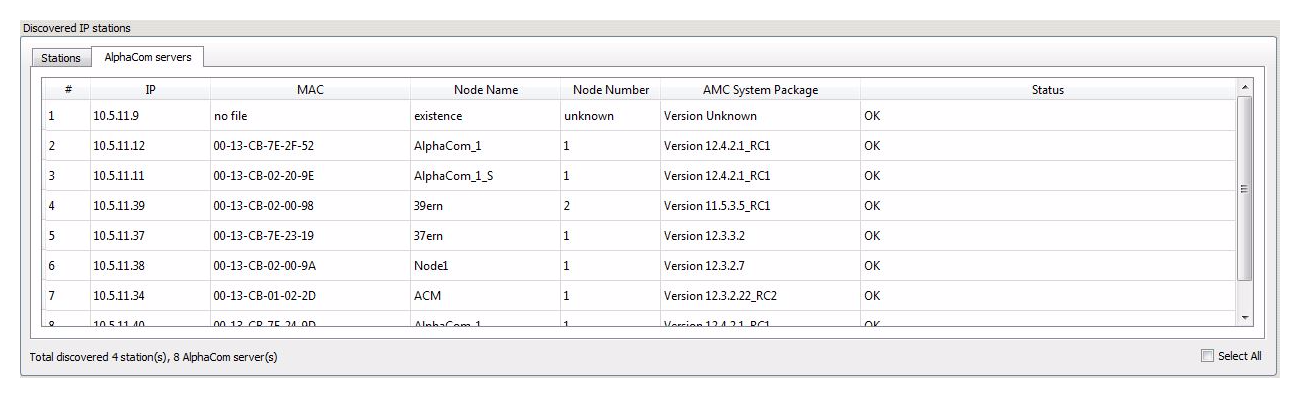Click the scrollbar down arrow
This screenshot has width=1300, height=398.
pyautogui.click(x=1245, y=317)
